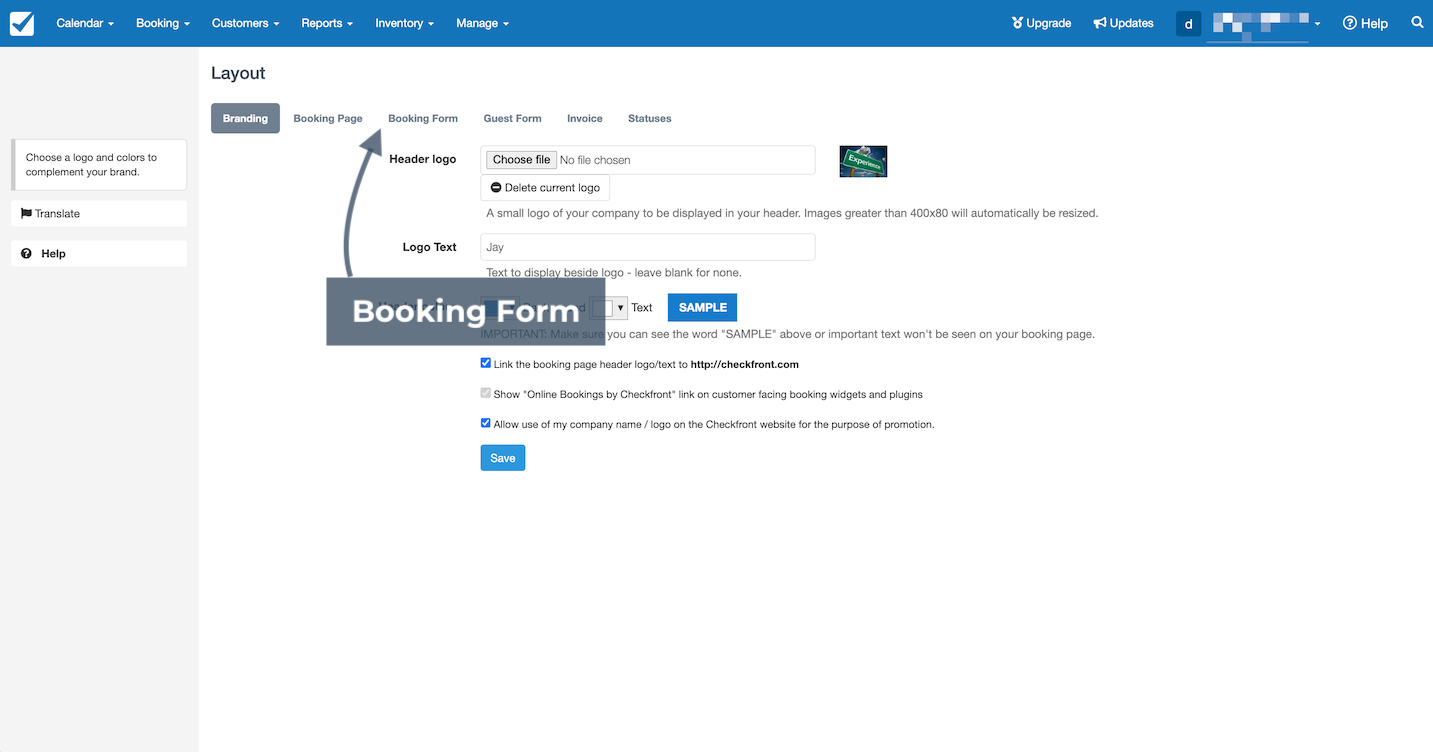Open Updates announcements in top bar

[x=1123, y=23]
